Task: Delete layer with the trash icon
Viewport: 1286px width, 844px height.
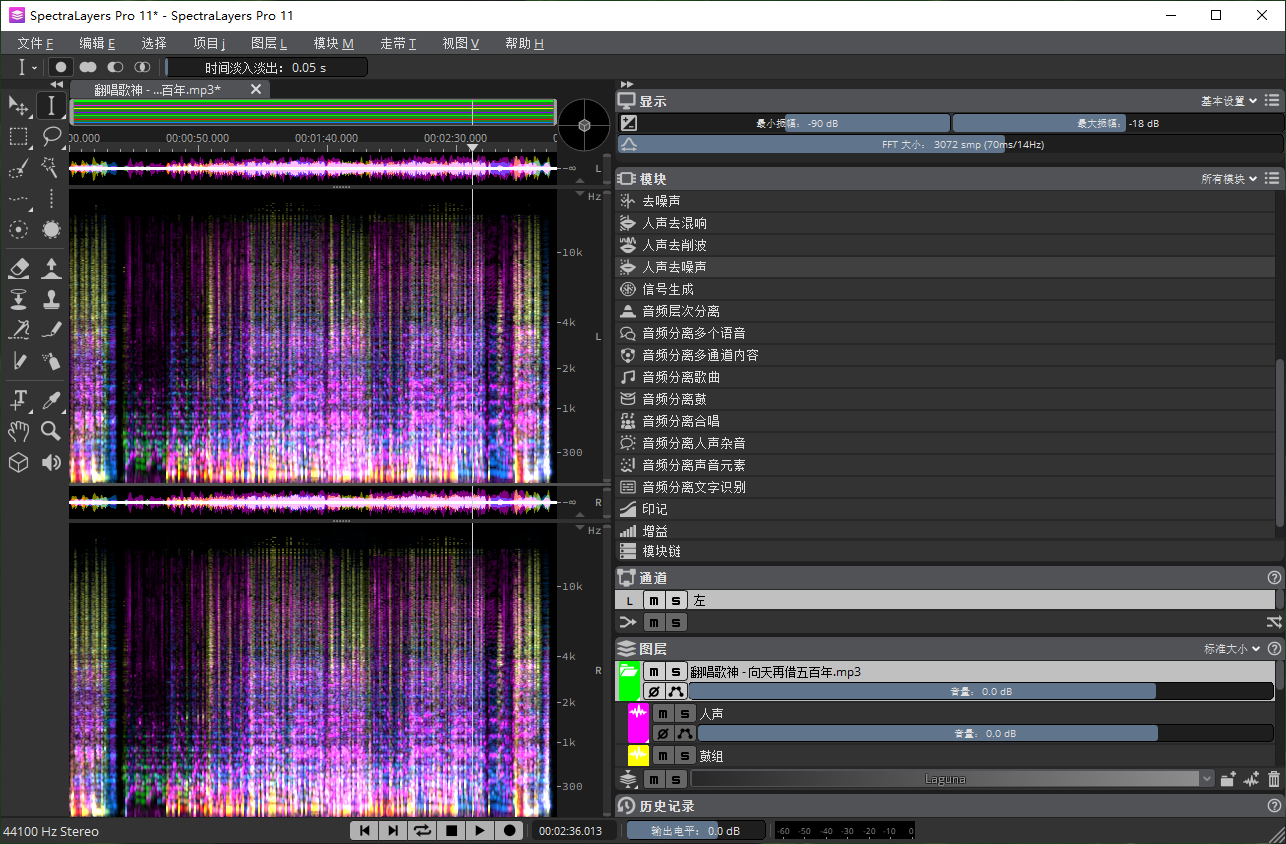Action: click(x=1273, y=779)
